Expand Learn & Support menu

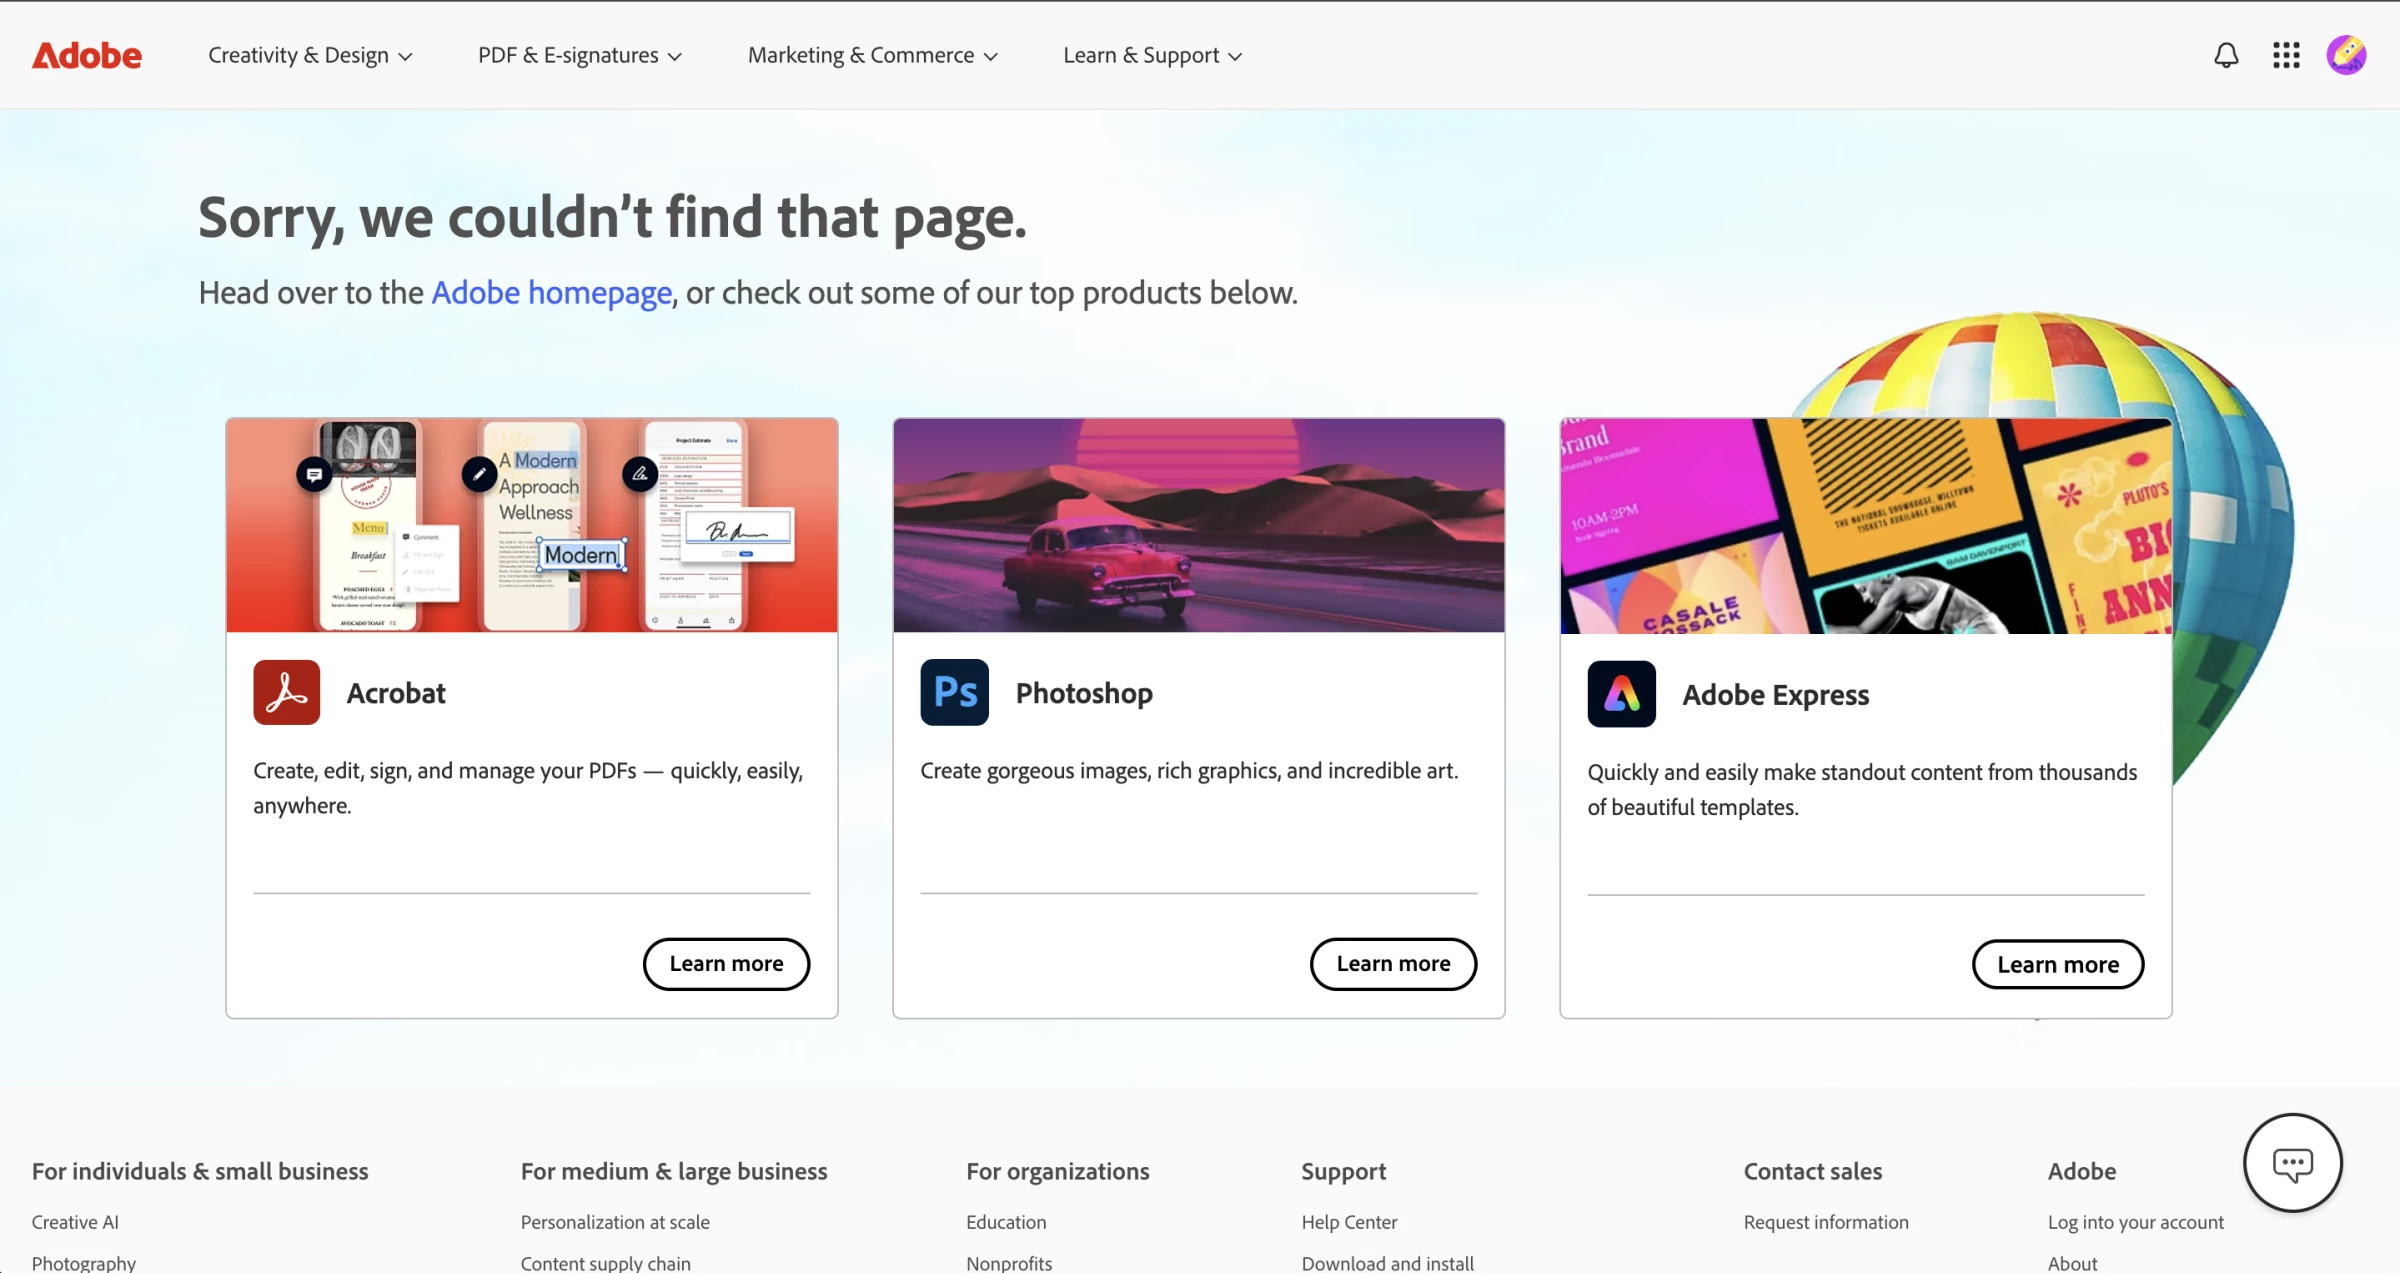[1153, 55]
